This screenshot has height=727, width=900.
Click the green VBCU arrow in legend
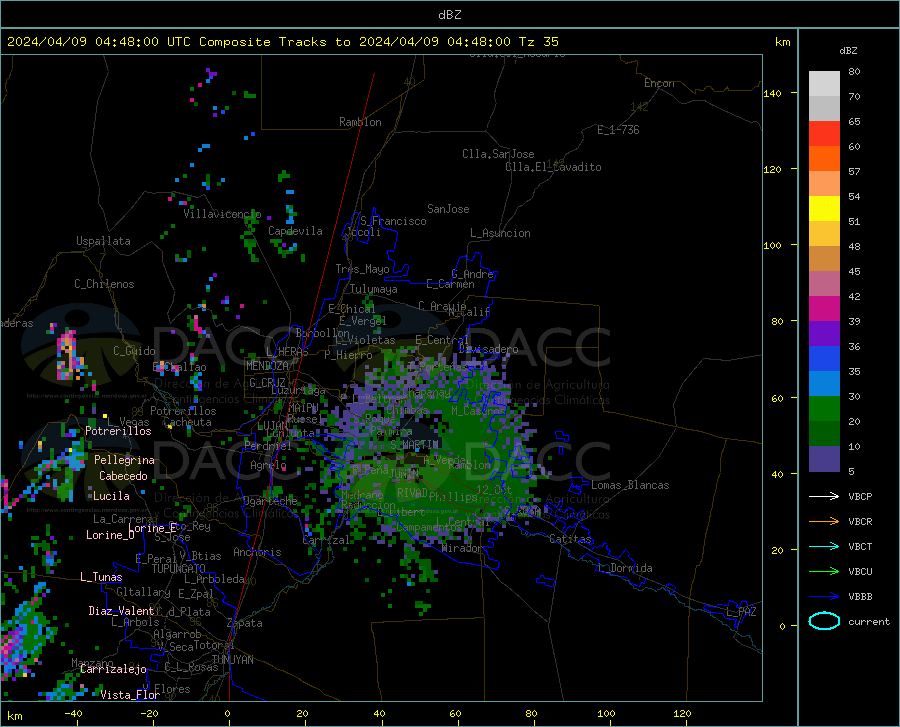[x=824, y=572]
